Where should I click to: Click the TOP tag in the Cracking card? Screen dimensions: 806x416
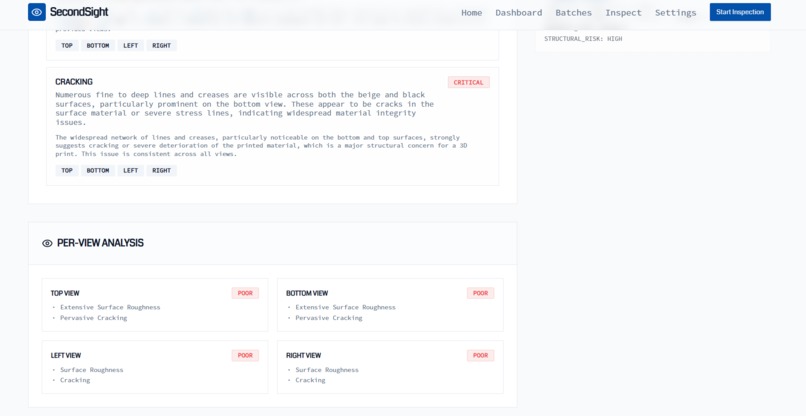(x=67, y=170)
